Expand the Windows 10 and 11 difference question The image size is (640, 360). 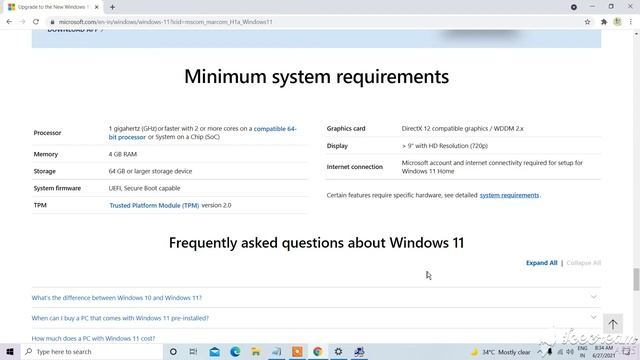point(117,298)
